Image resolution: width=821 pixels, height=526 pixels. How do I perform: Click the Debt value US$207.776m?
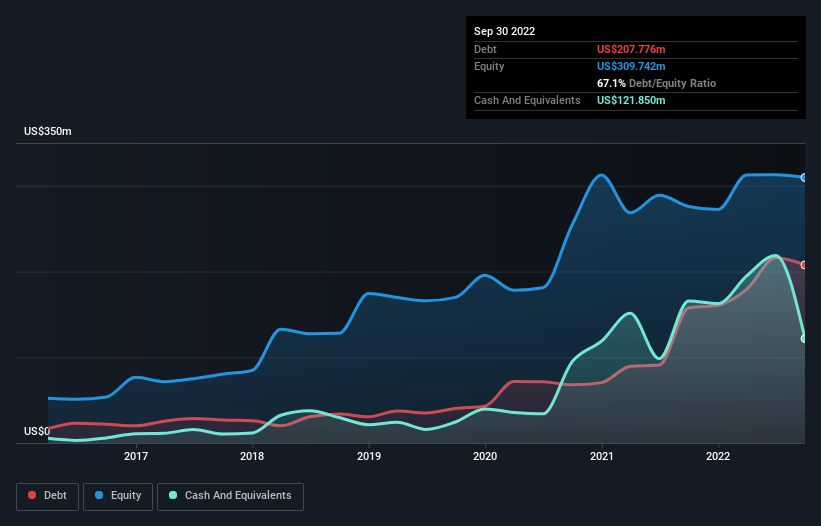(x=631, y=49)
